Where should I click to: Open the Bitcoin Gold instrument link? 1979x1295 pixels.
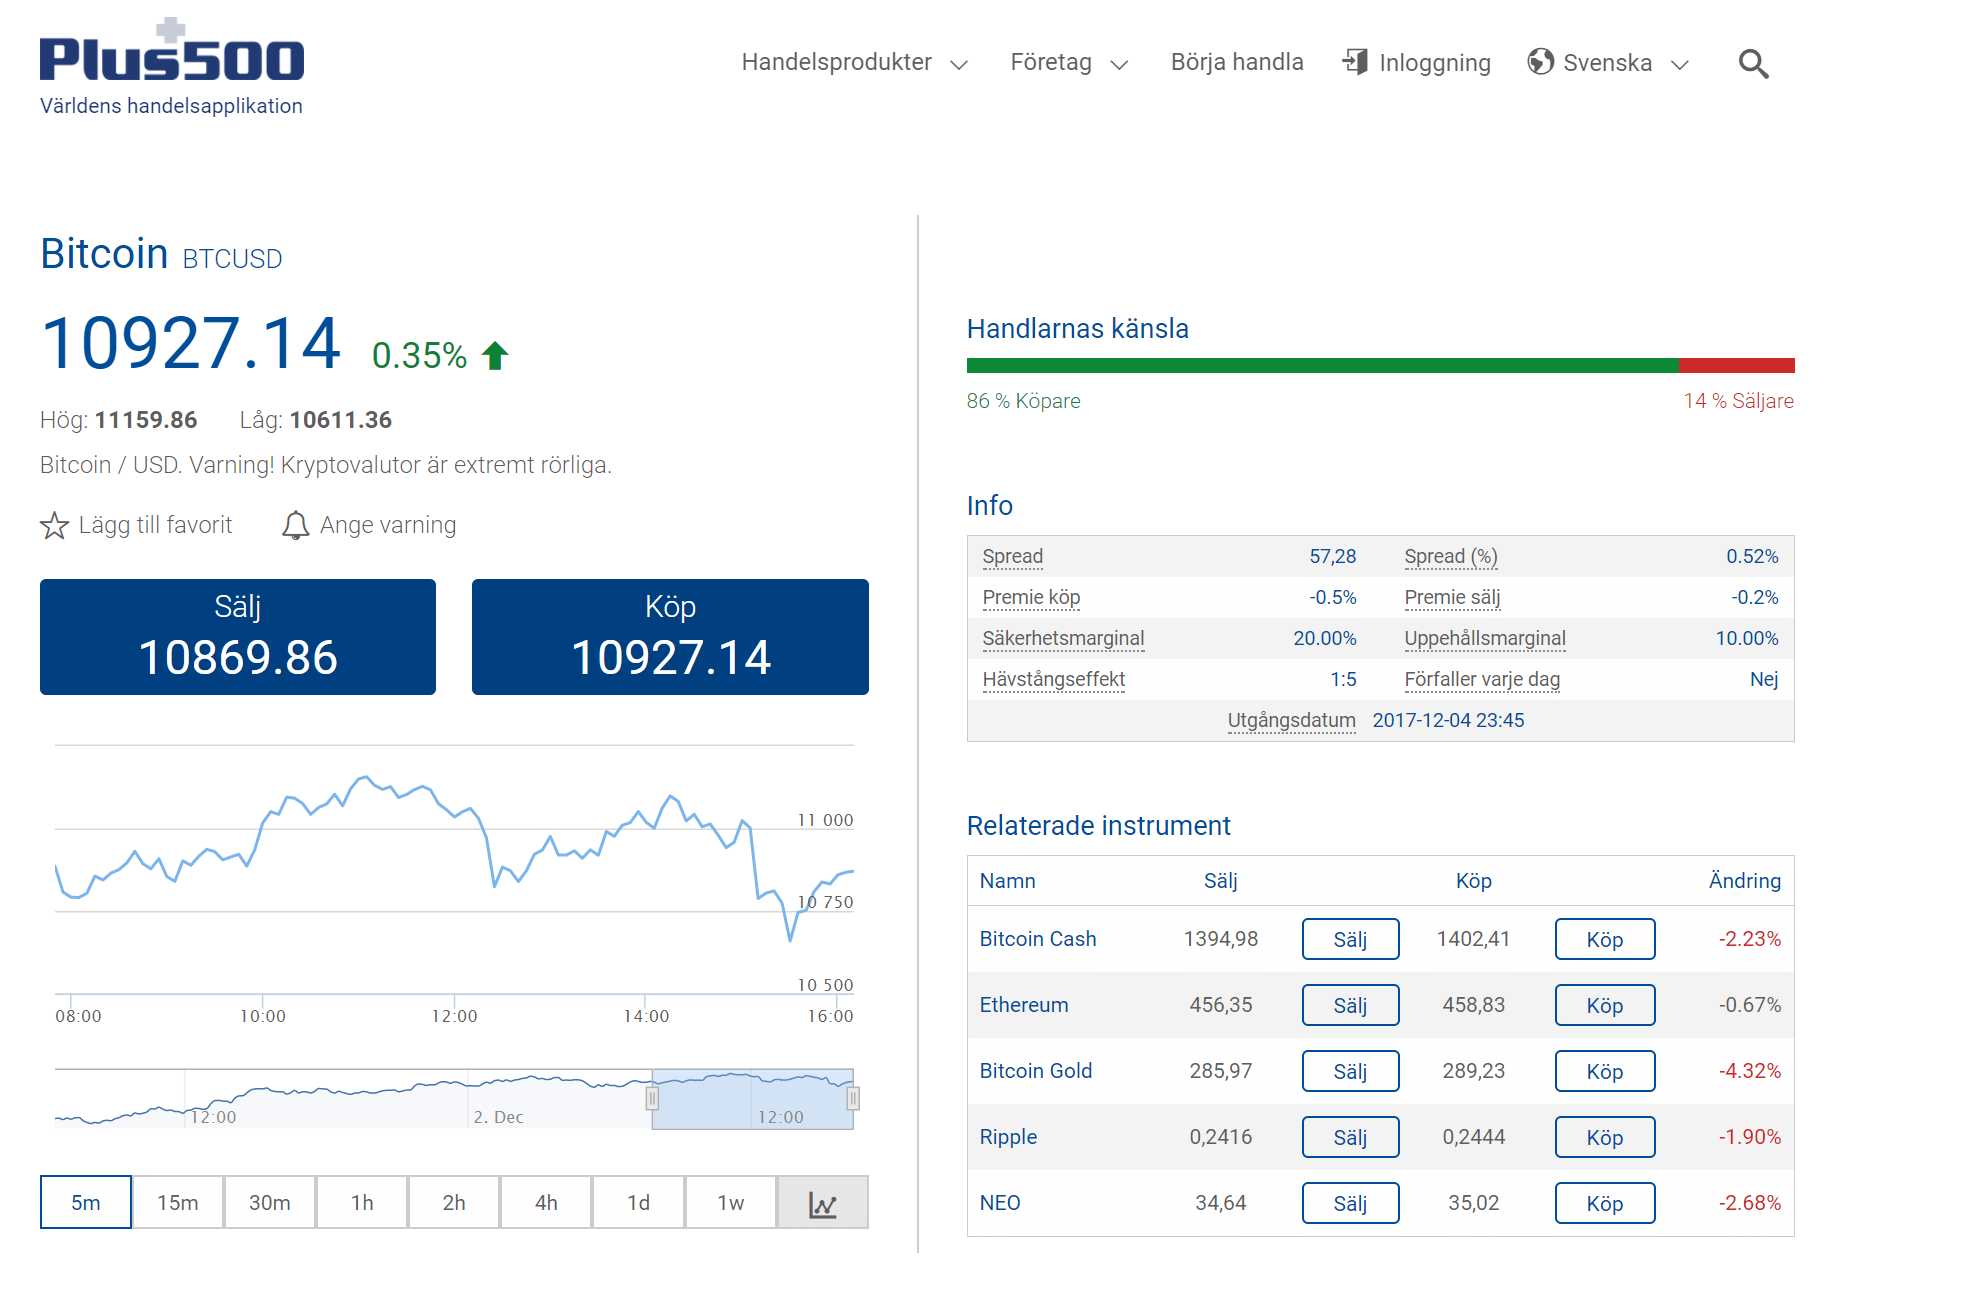coord(1036,1071)
